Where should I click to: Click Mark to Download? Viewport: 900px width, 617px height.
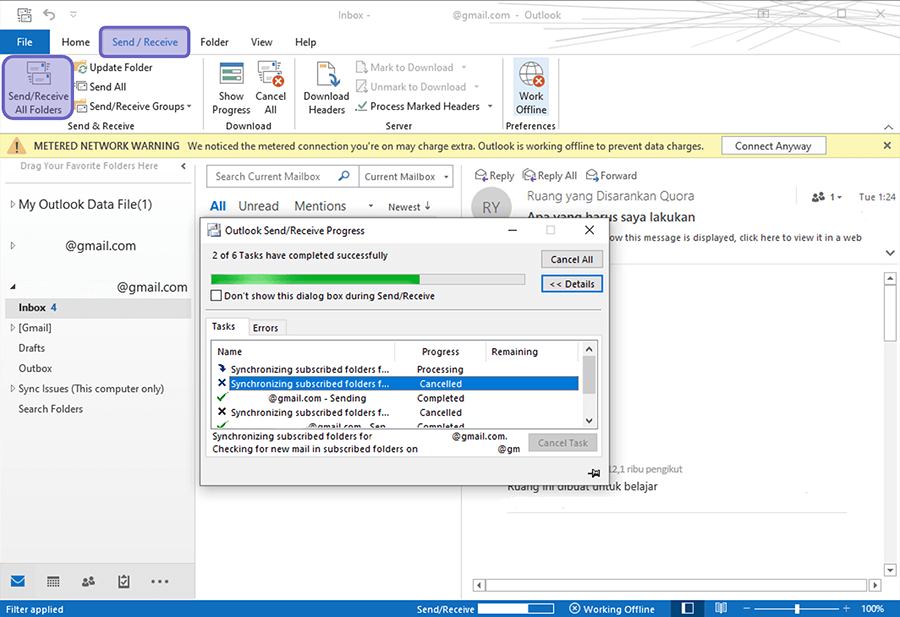click(x=411, y=67)
